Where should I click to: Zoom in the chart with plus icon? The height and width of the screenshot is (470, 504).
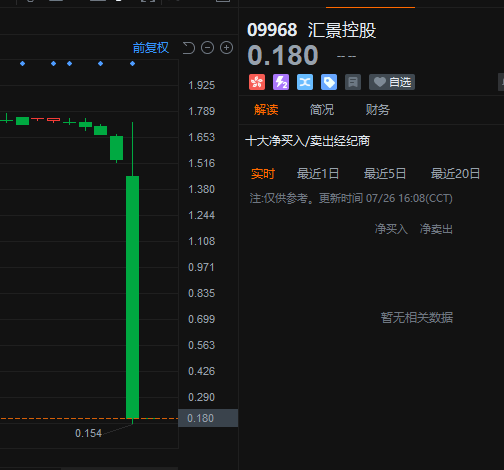click(226, 48)
